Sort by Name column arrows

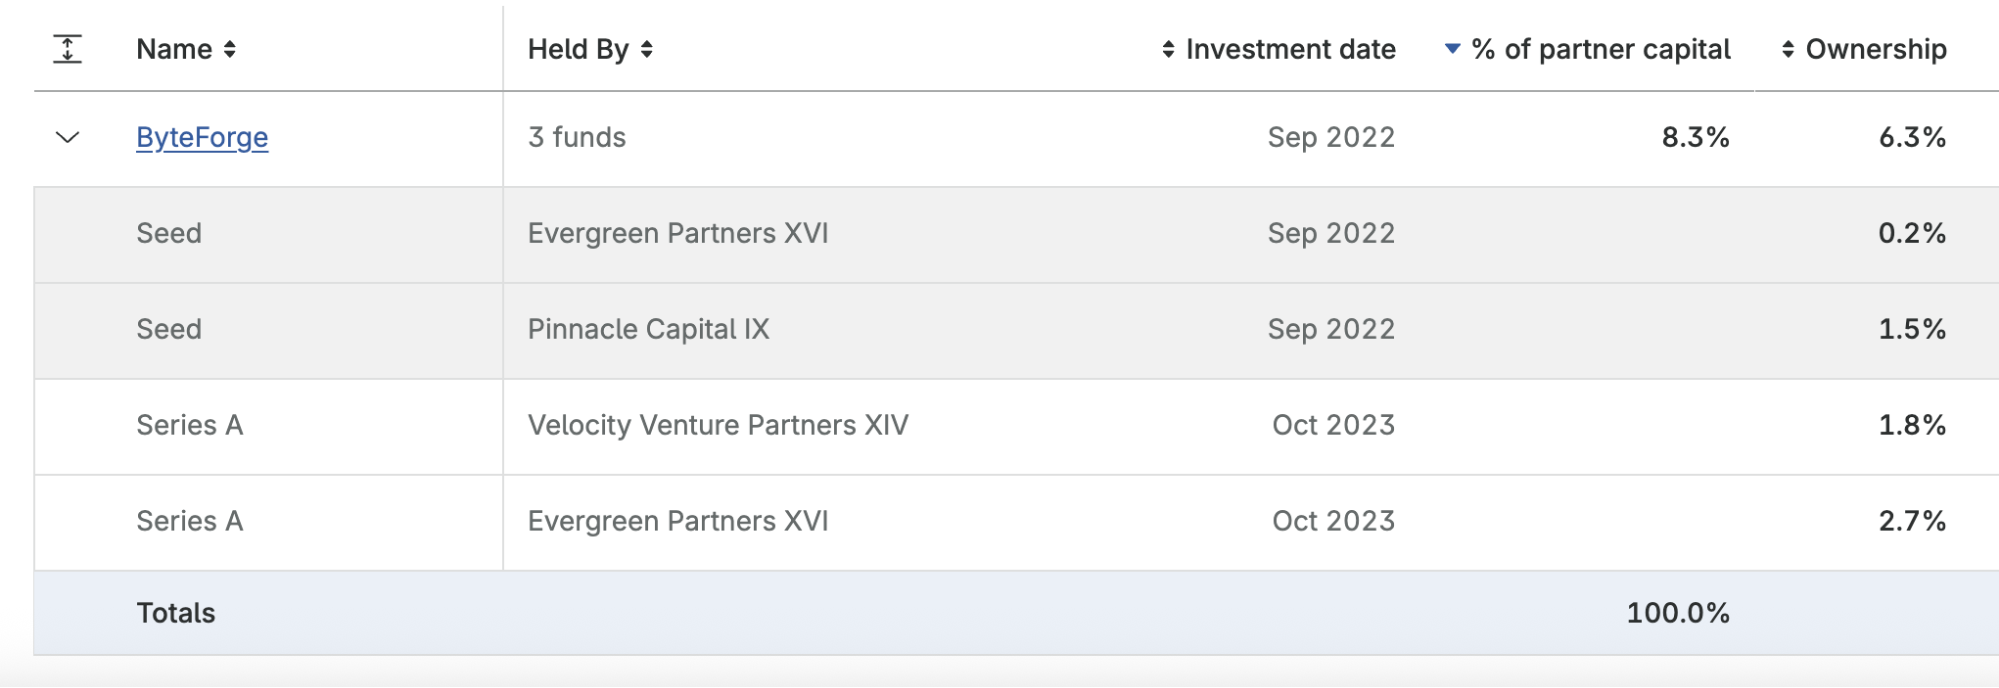[x=230, y=49]
